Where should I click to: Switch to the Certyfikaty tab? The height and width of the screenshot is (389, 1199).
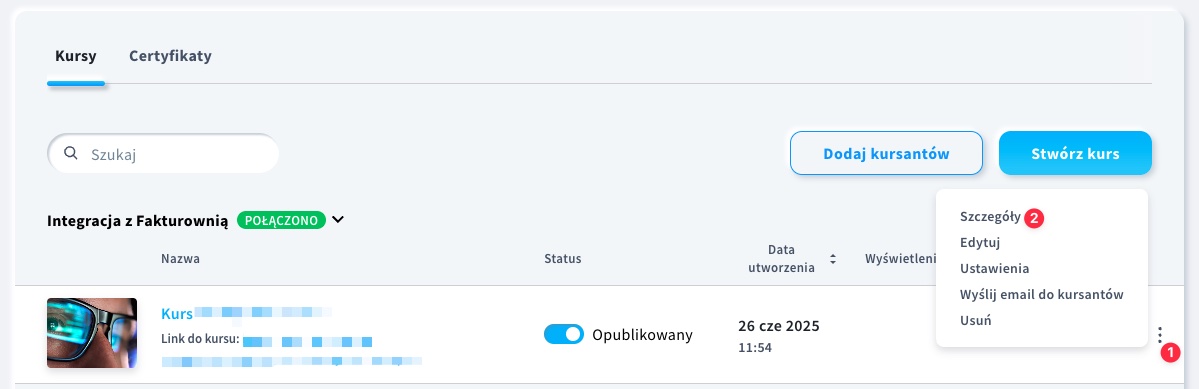click(170, 56)
